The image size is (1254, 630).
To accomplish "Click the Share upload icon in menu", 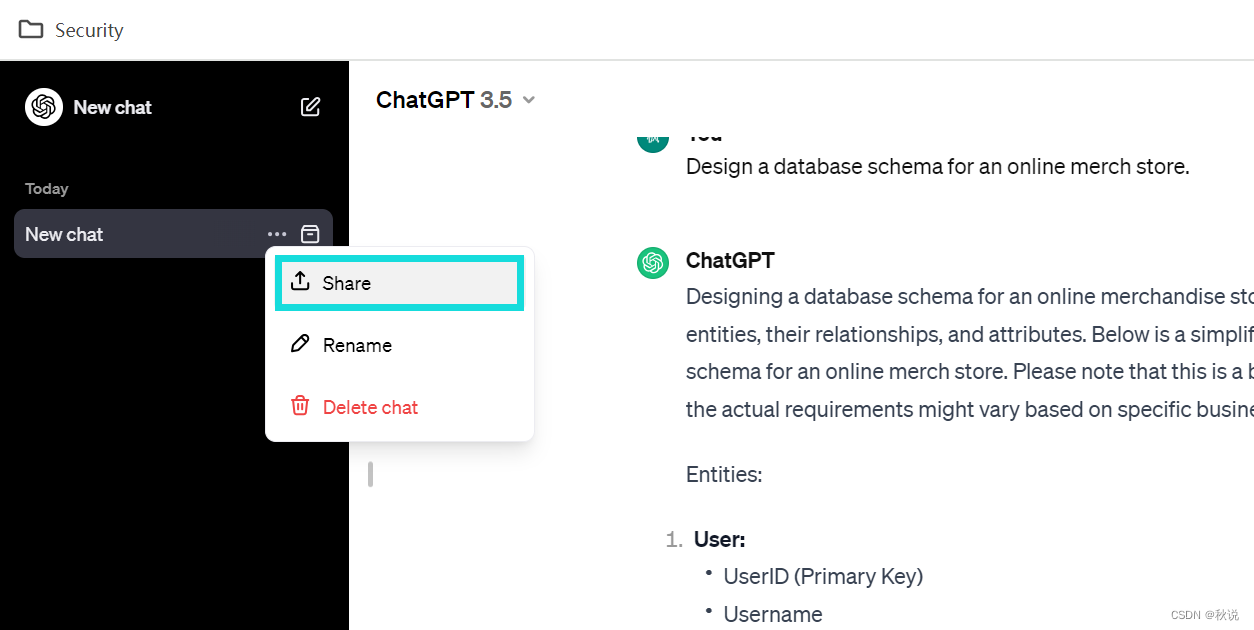I will pos(300,282).
